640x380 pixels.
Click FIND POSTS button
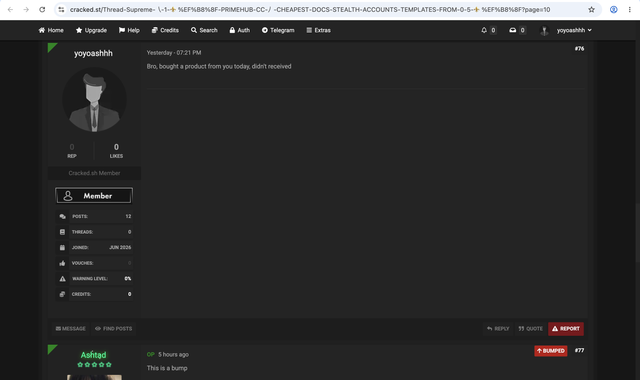(113, 329)
